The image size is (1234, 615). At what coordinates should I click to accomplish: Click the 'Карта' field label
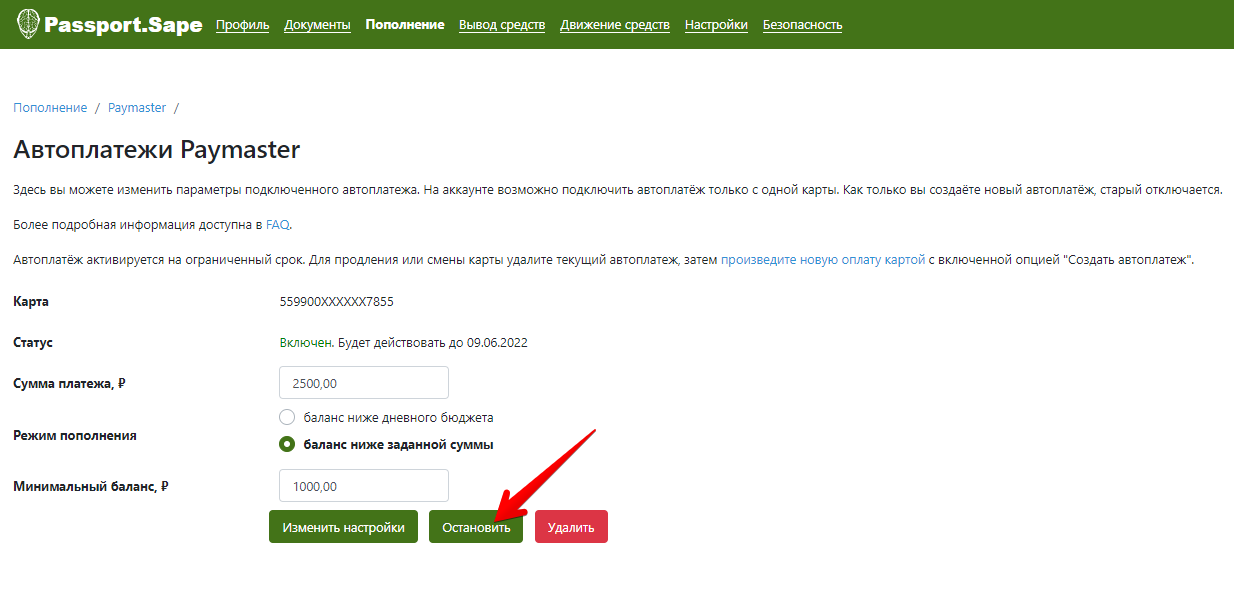point(31,301)
